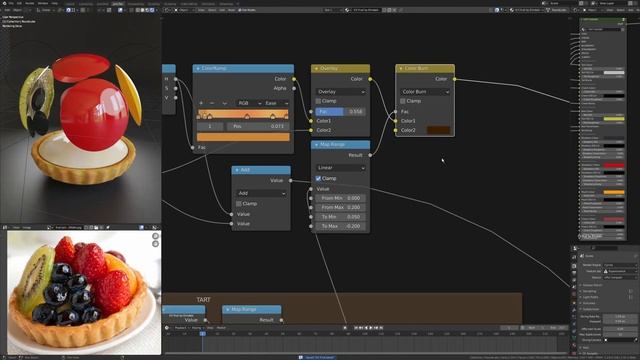640x360 pixels.
Task: Open the Feature Set dropdown
Action: tap(620, 271)
